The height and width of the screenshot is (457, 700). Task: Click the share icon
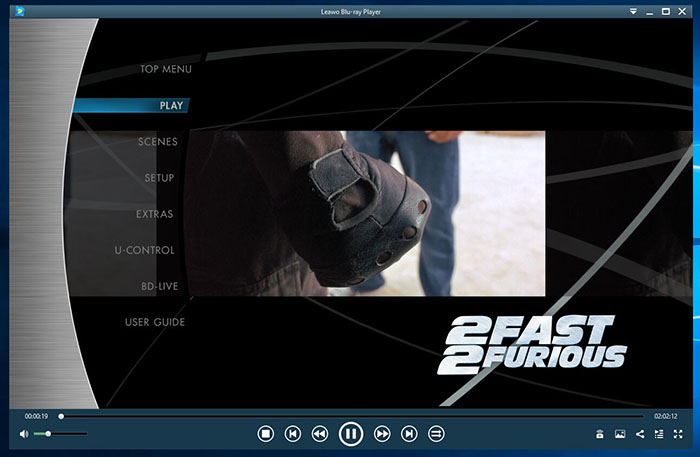[x=640, y=434]
